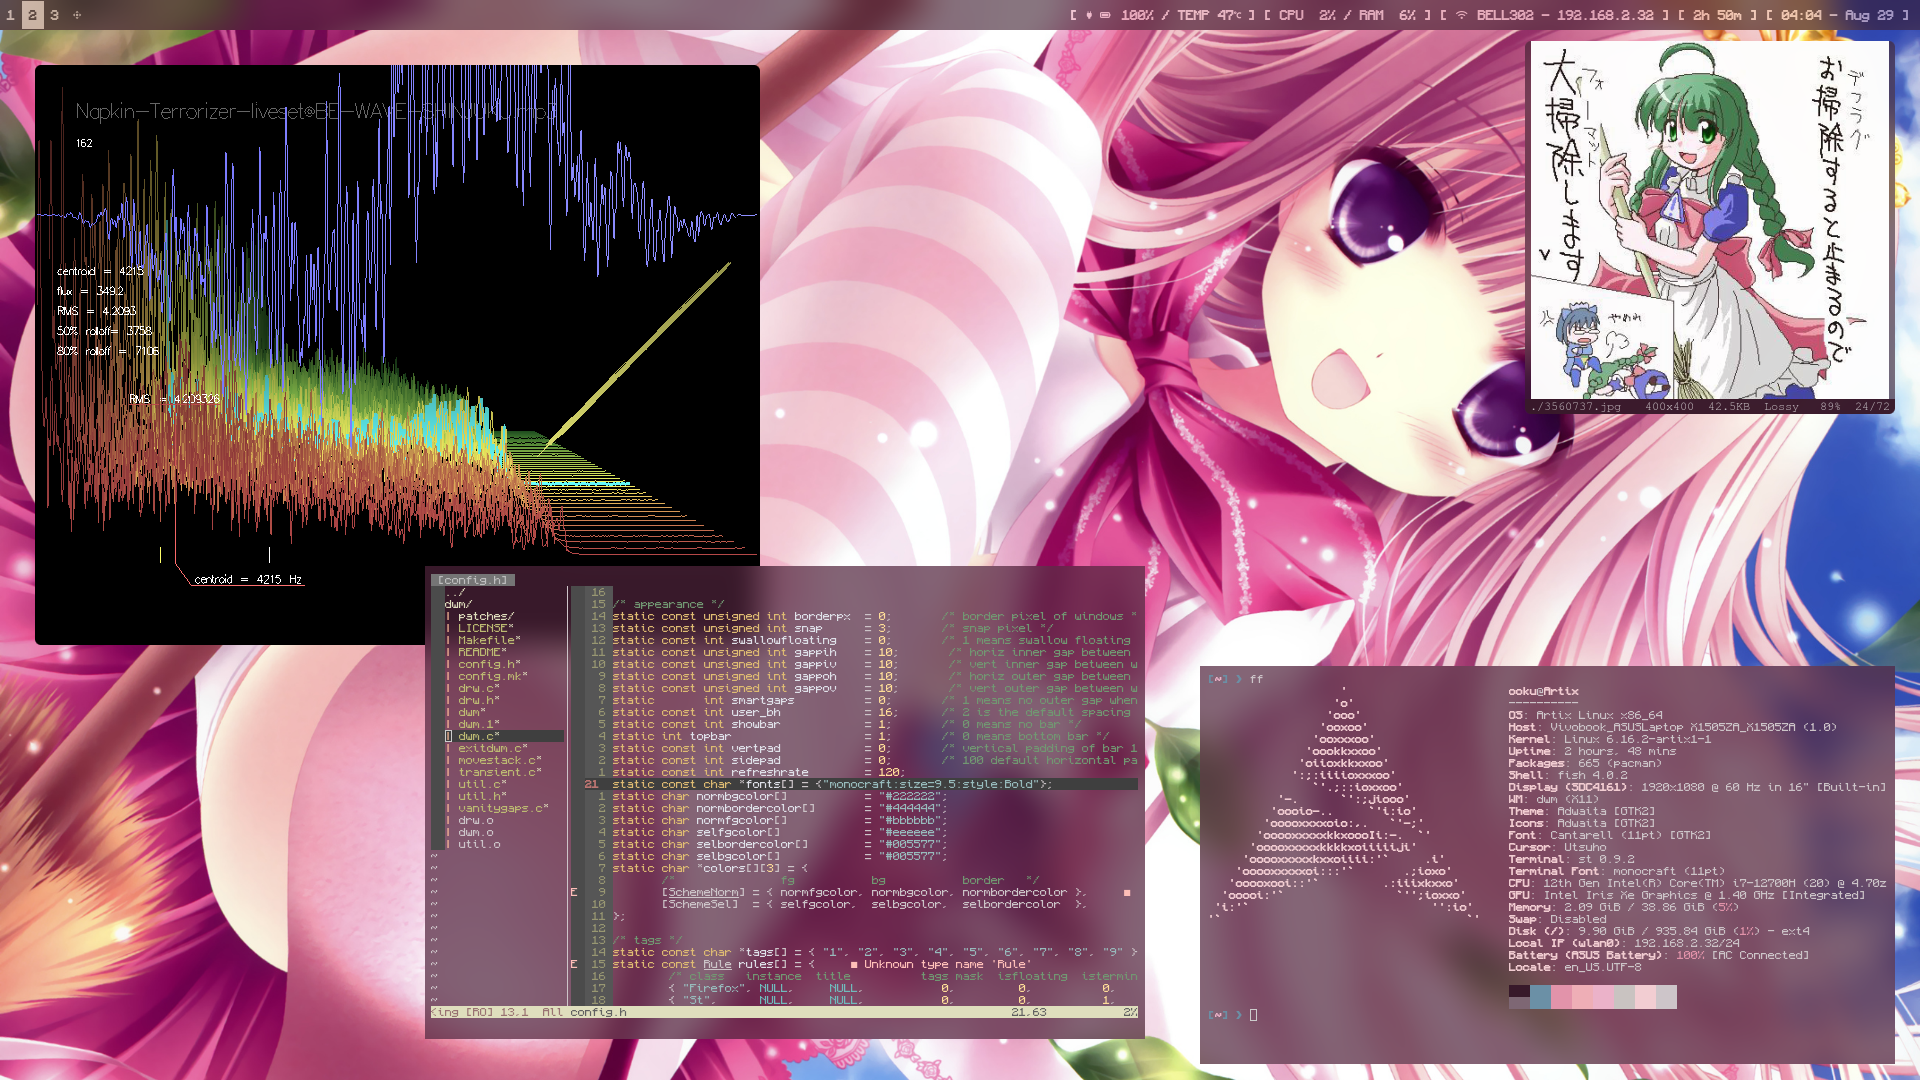Open config.h in the vim file tree
1920x1080 pixels.
coord(489,664)
